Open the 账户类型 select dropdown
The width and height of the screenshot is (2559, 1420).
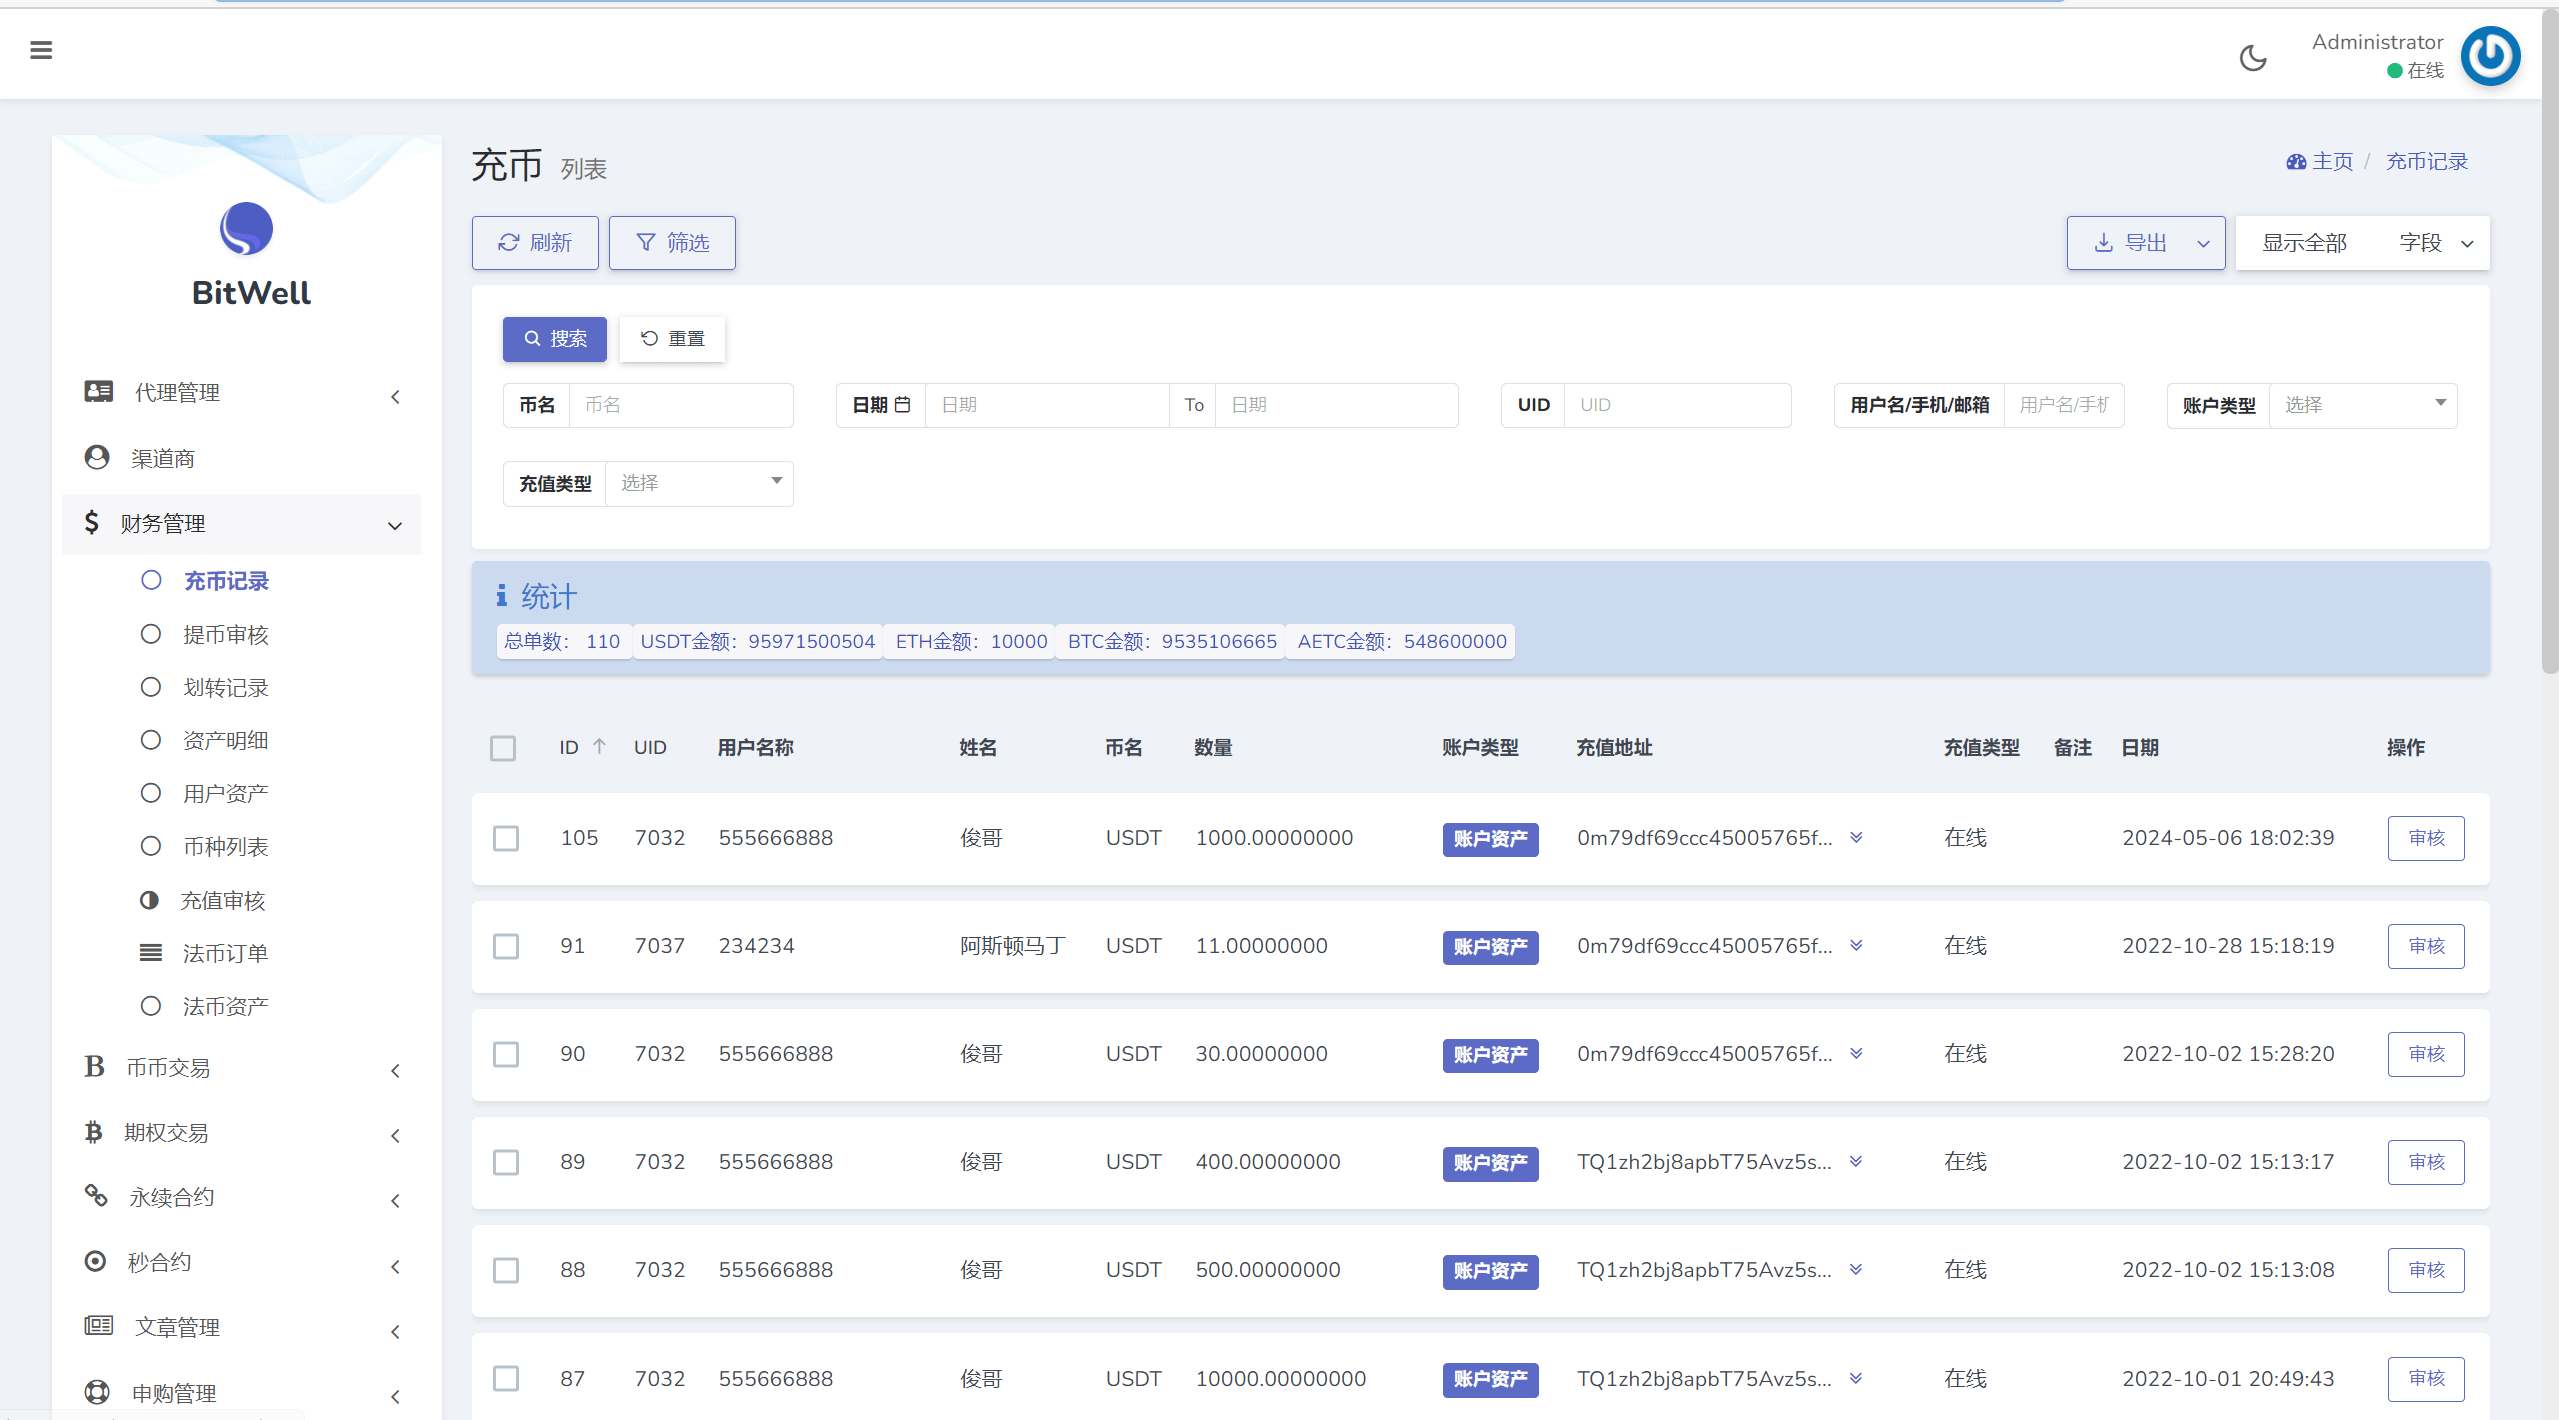coord(2362,405)
